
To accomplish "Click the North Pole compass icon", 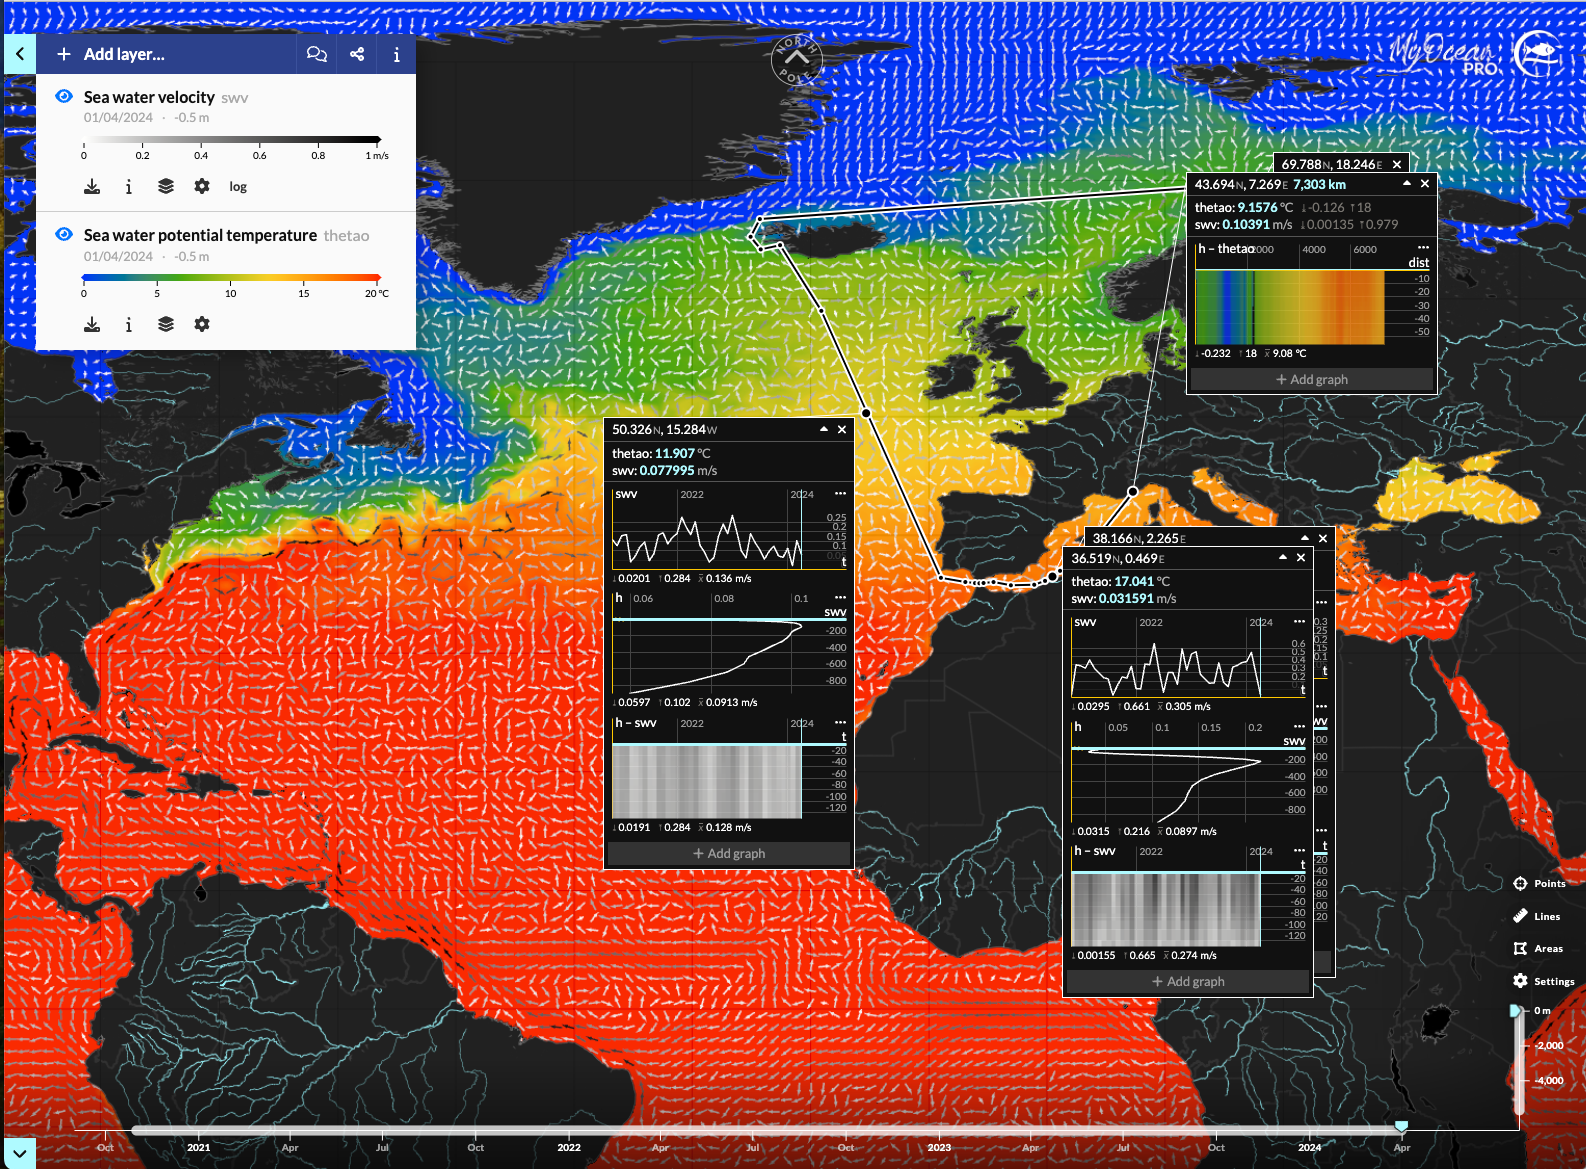I will coord(797,60).
